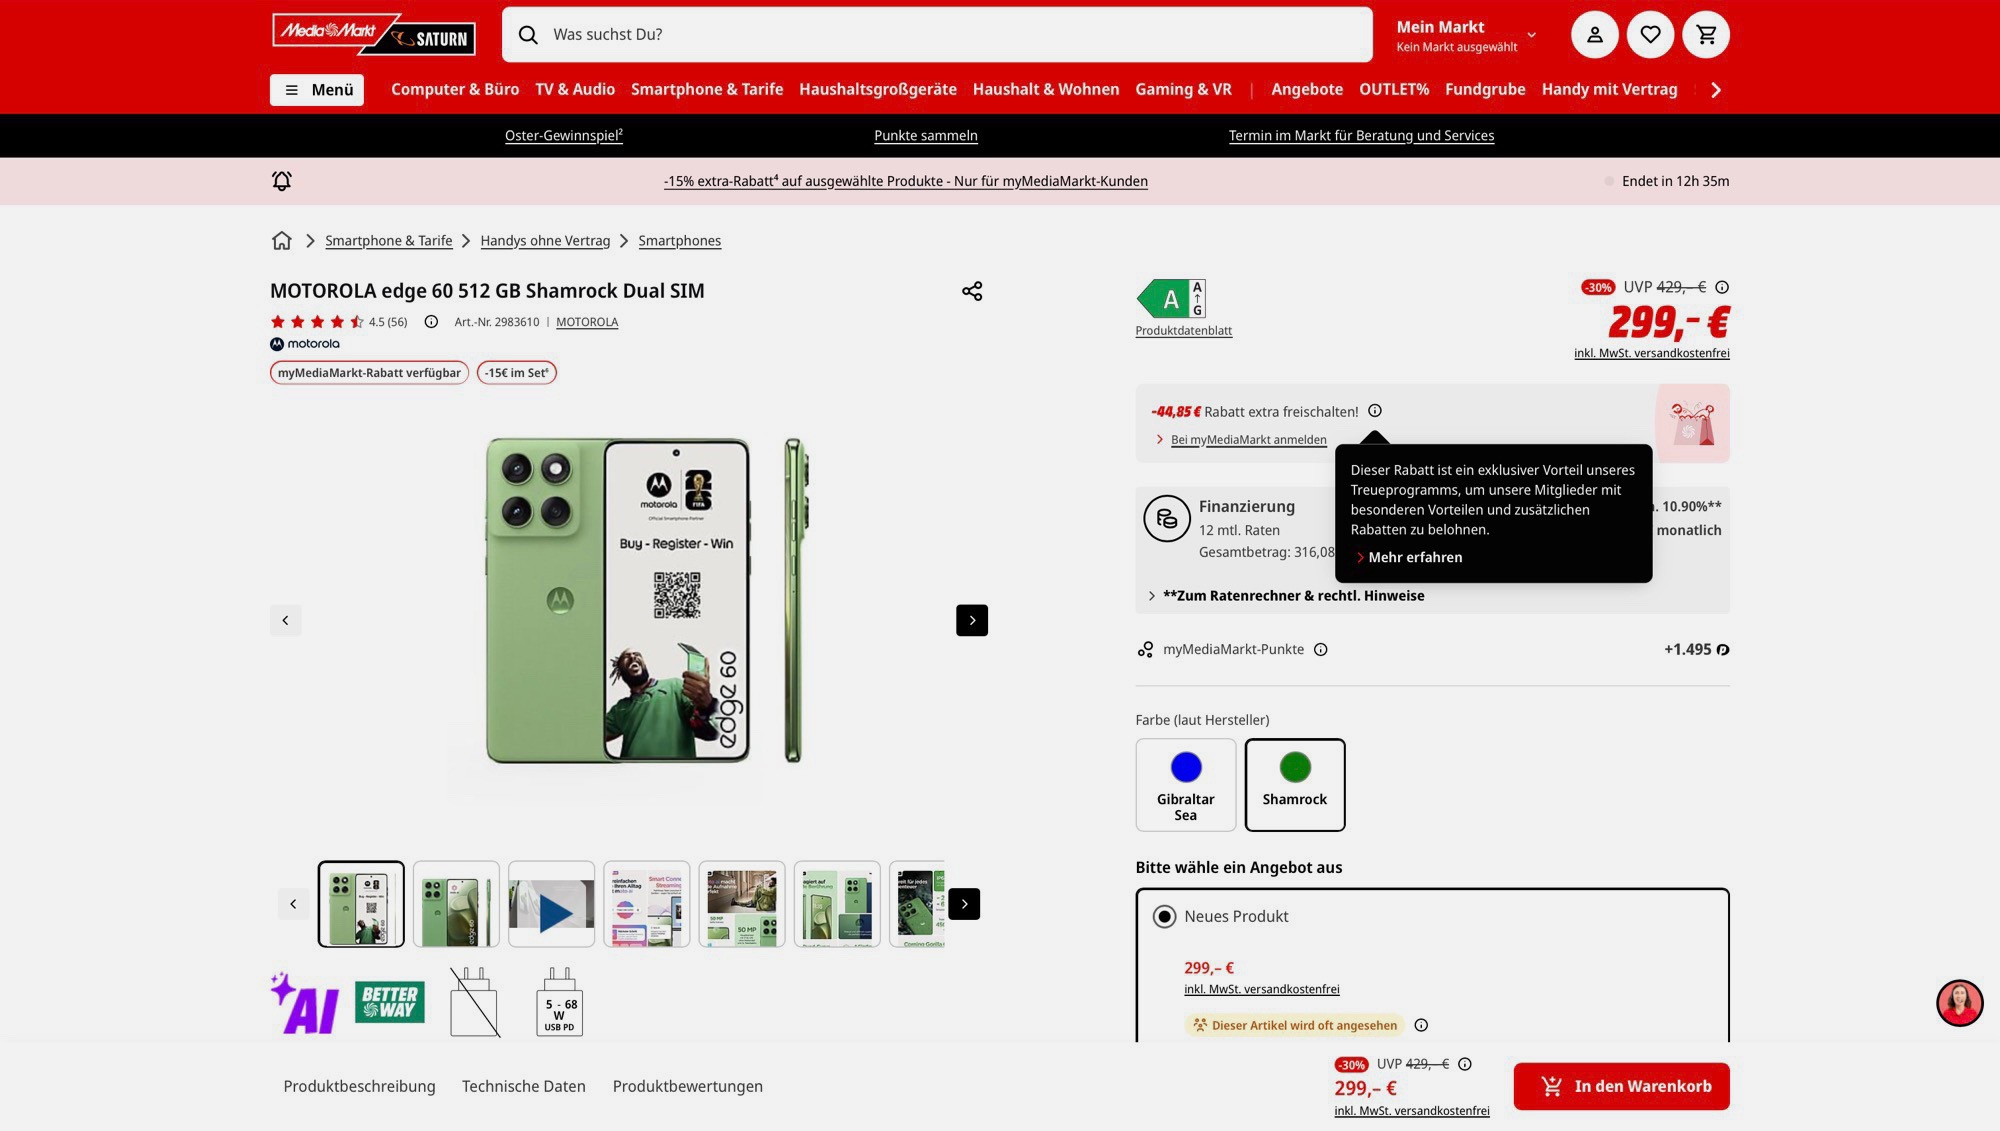
Task: Add product with In den Warenkorb
Action: click(x=1621, y=1086)
